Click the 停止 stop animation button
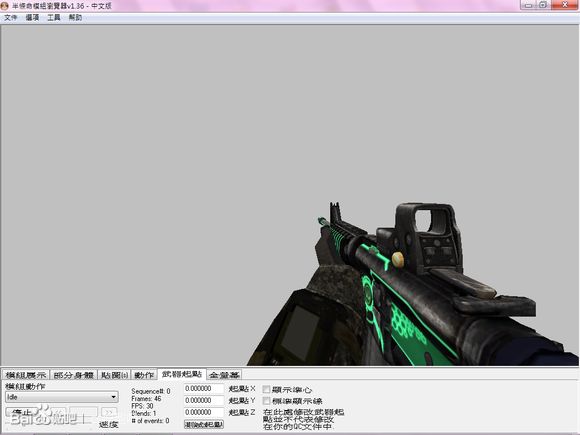The image size is (580, 435). (x=22, y=412)
